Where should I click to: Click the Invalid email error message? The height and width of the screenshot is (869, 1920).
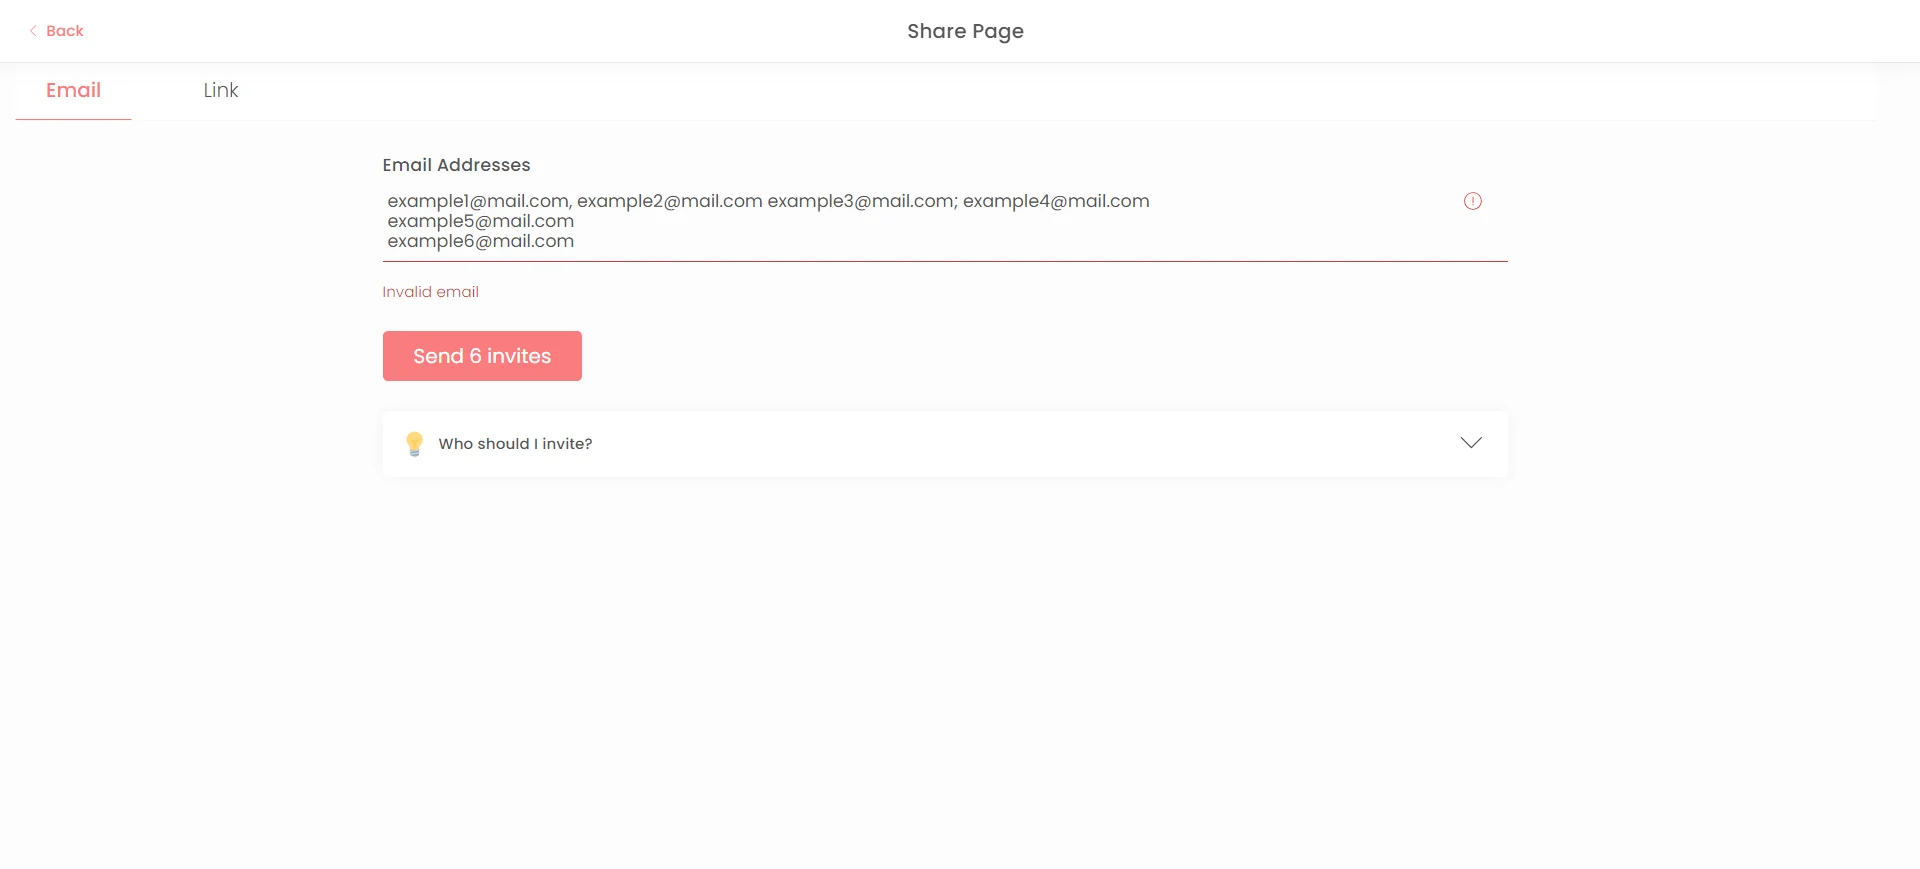click(430, 292)
